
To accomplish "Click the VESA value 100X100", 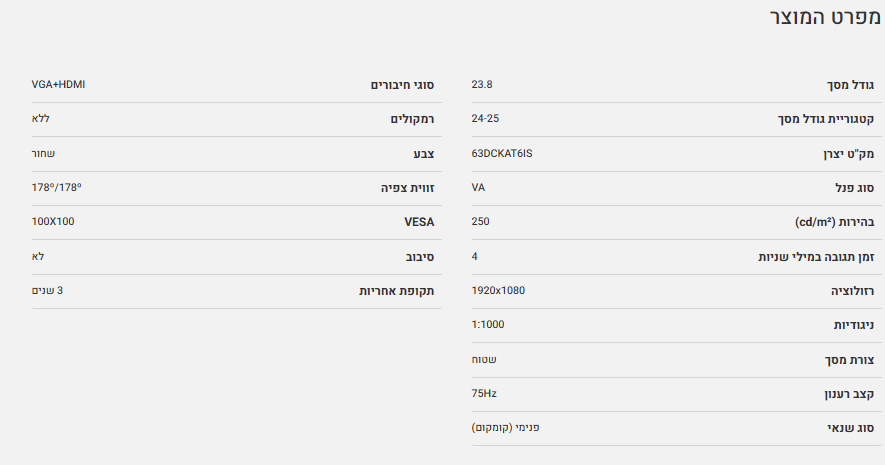I will 53,221.
